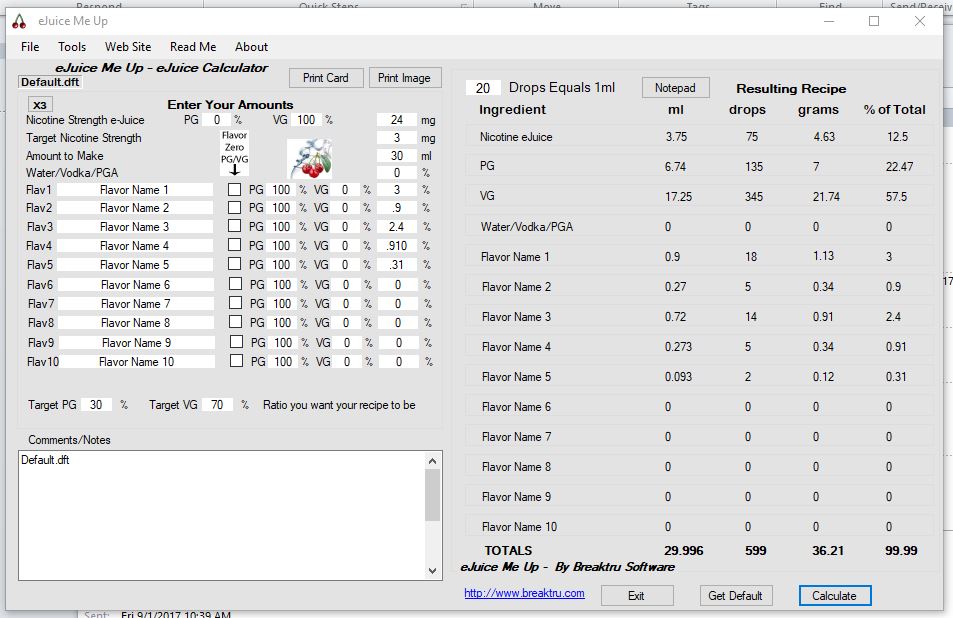Toggle the Flav1 zero PG/VG checkbox
The height and width of the screenshot is (618, 953).
click(235, 189)
